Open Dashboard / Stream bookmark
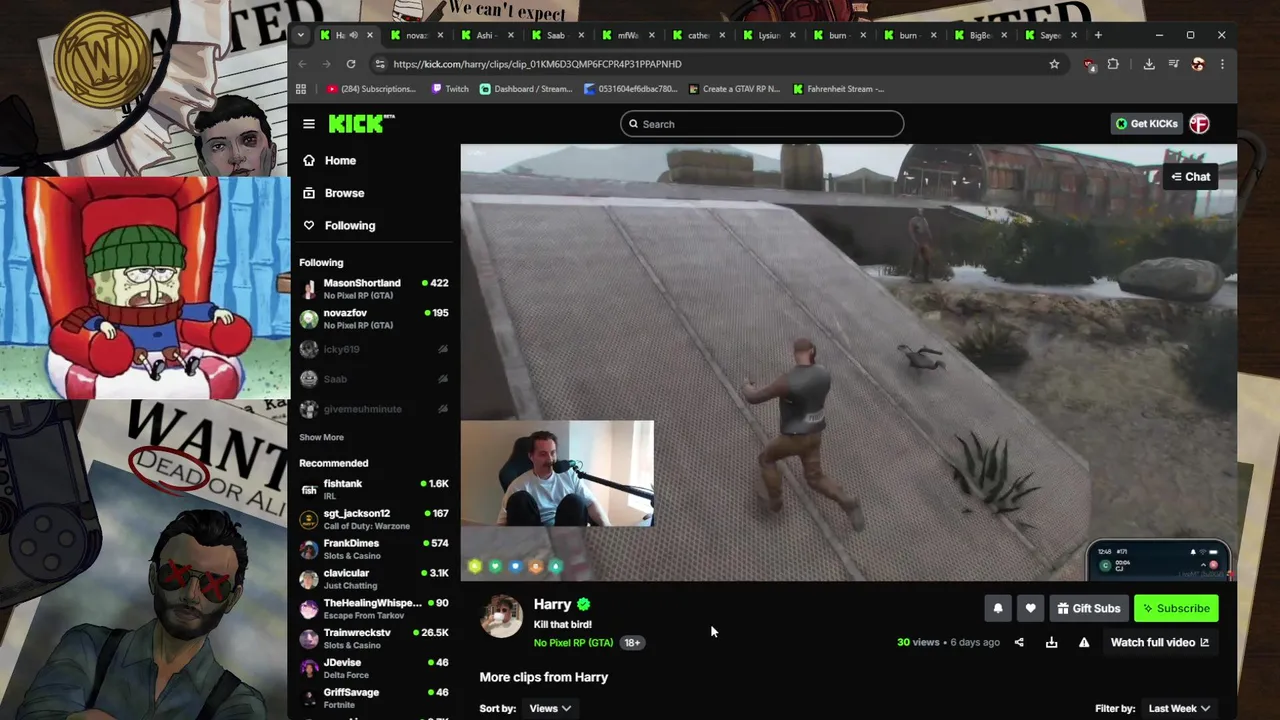The image size is (1280, 720). pyautogui.click(x=526, y=89)
